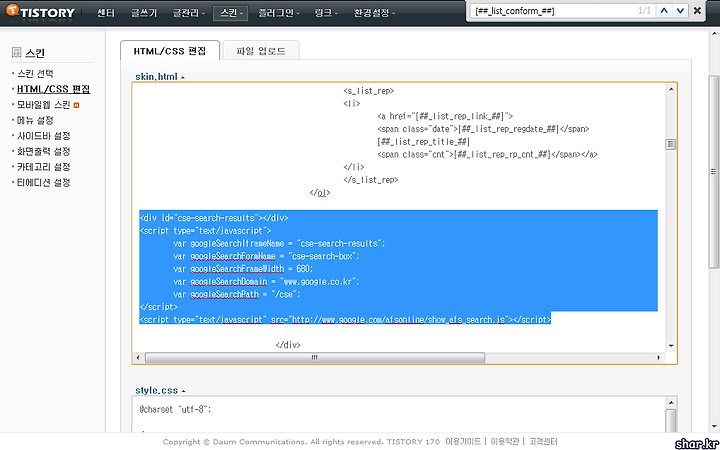Close the find bar

pyautogui.click(x=698, y=11)
